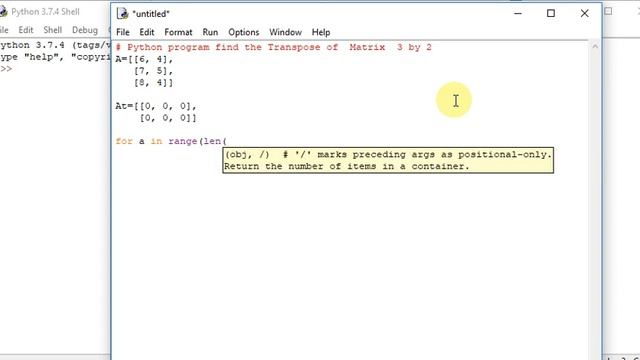Click the comment line about Transpose of Matrix
The image size is (640, 360).
point(273,47)
